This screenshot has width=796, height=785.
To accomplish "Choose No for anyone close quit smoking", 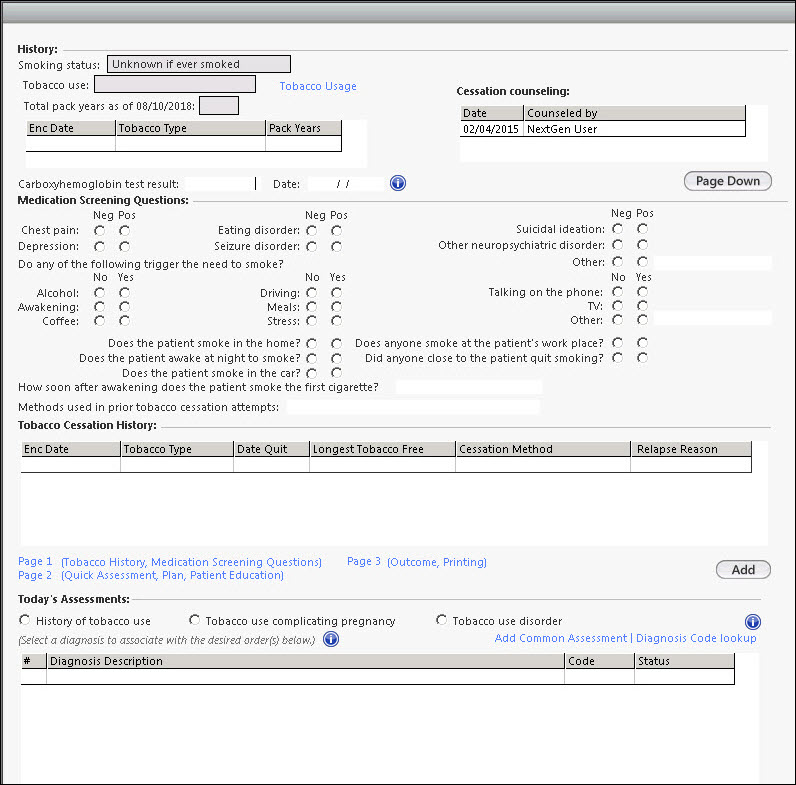I will (x=617, y=358).
